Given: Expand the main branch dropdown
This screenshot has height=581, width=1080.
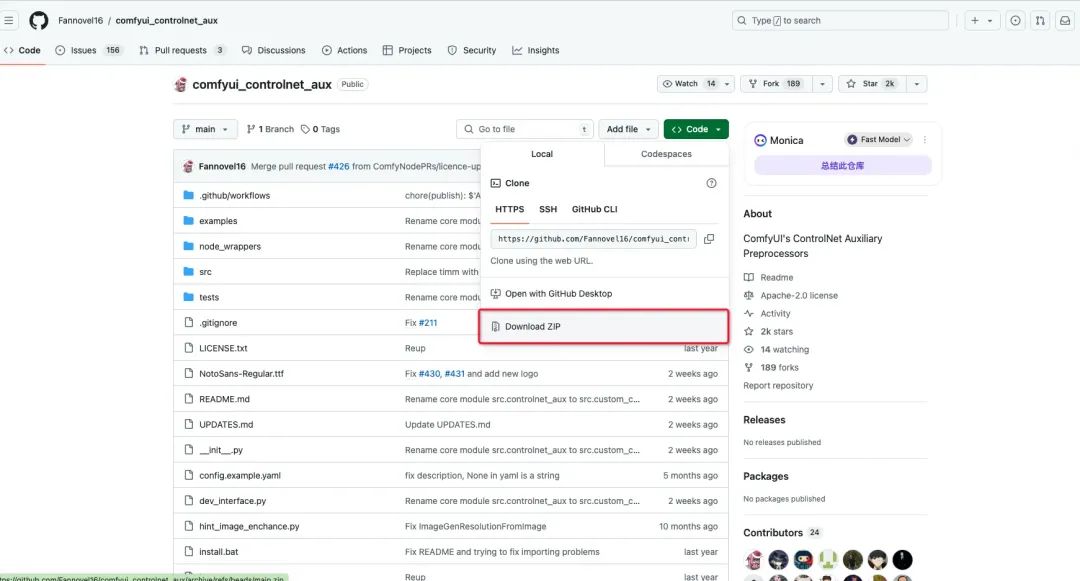Looking at the screenshot, I should pos(205,129).
